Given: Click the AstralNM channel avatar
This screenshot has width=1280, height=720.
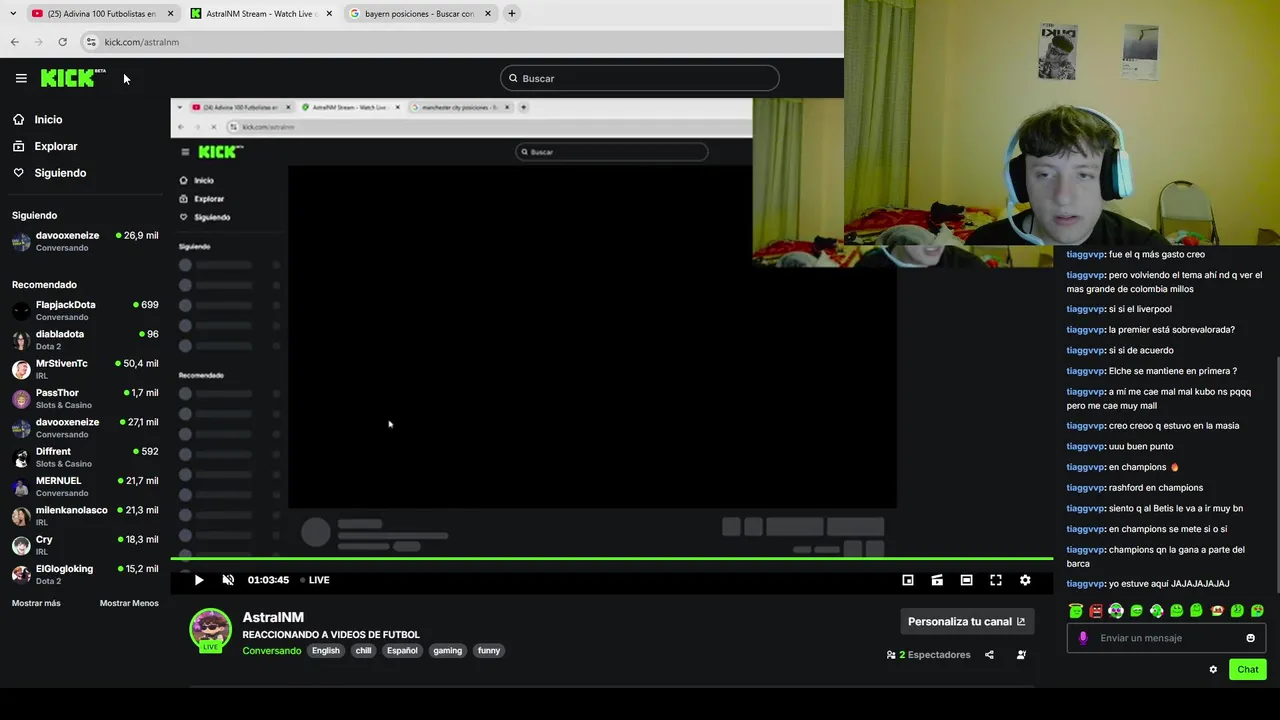Looking at the screenshot, I should (211, 629).
